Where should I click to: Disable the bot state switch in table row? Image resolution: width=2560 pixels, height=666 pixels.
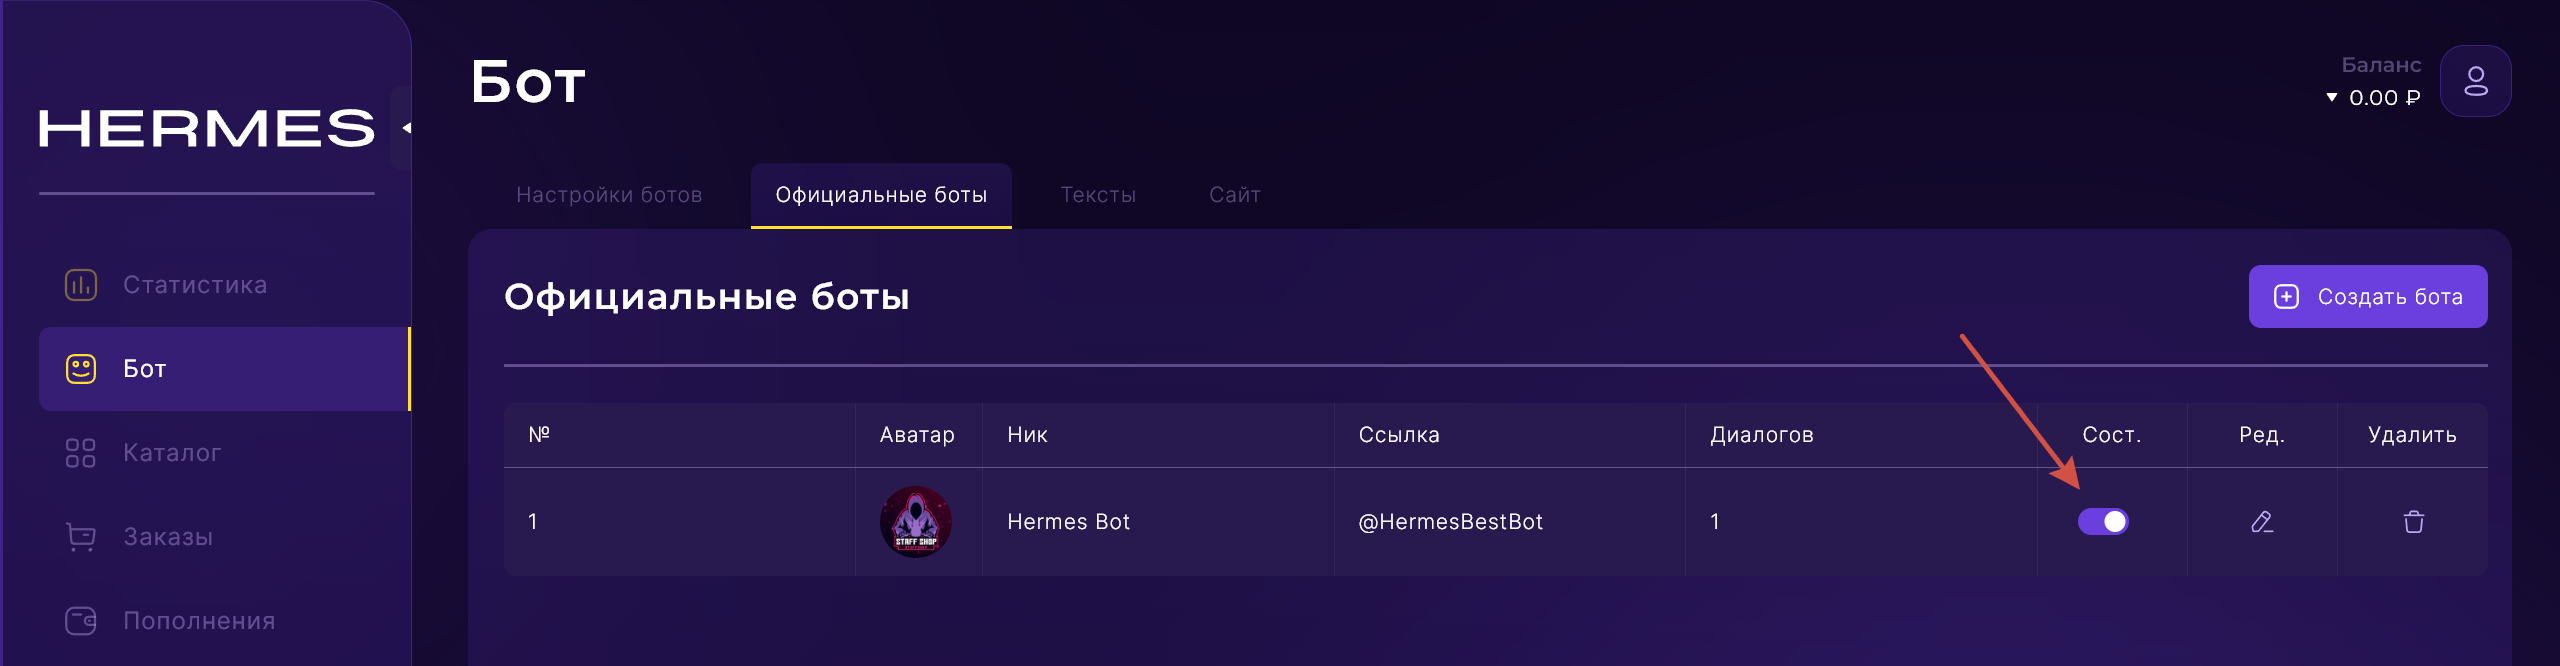(x=2103, y=521)
